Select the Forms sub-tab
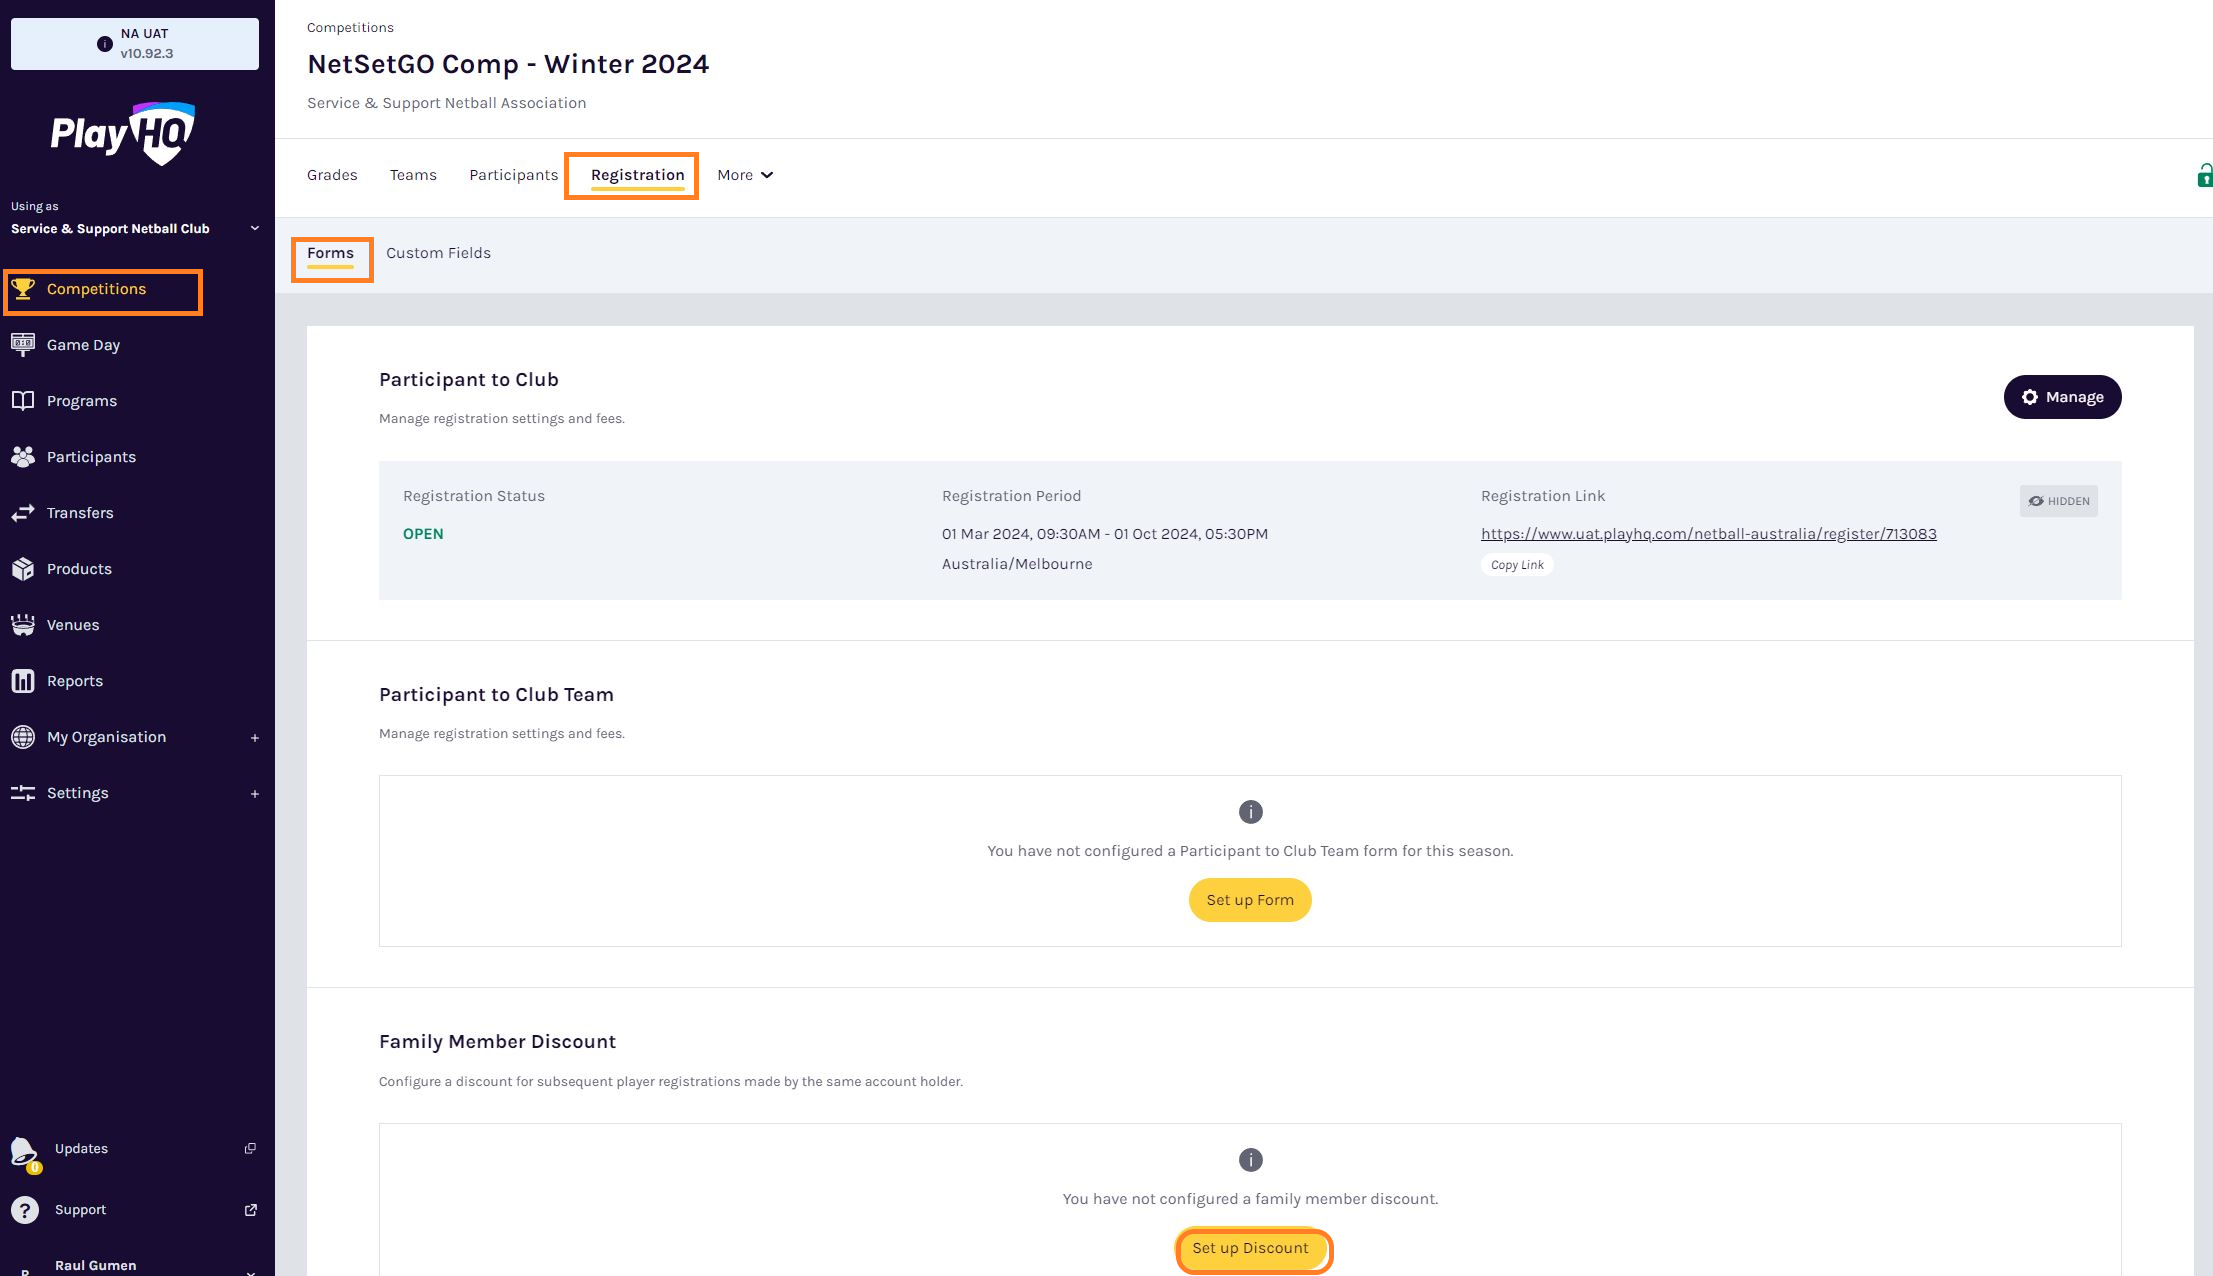2213x1276 pixels. point(330,254)
